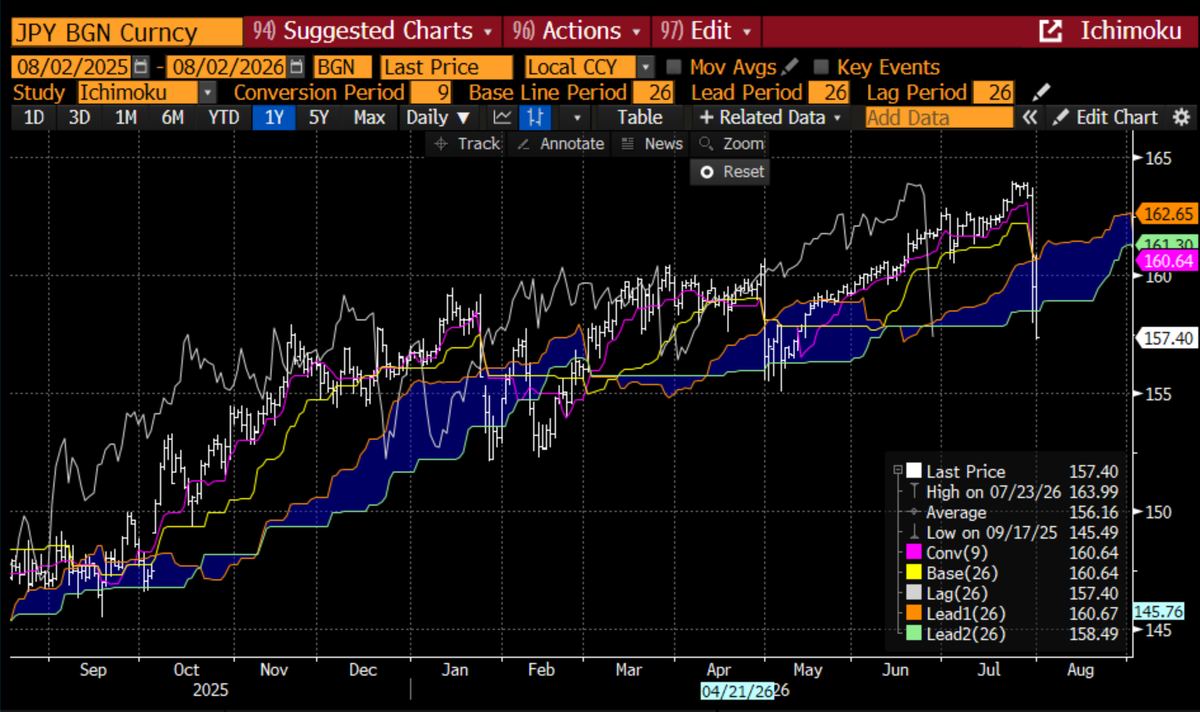
Task: Click the Edit Chart button
Action: pyautogui.click(x=1106, y=117)
